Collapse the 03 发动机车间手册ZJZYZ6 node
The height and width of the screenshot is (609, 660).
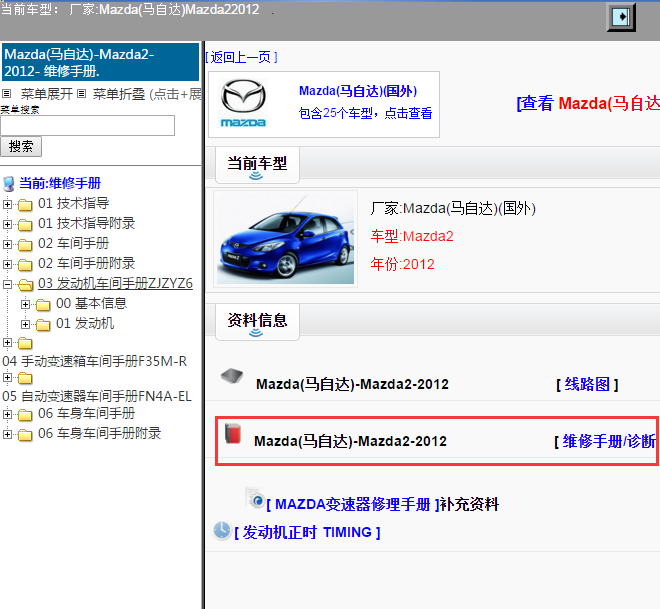click(7, 285)
